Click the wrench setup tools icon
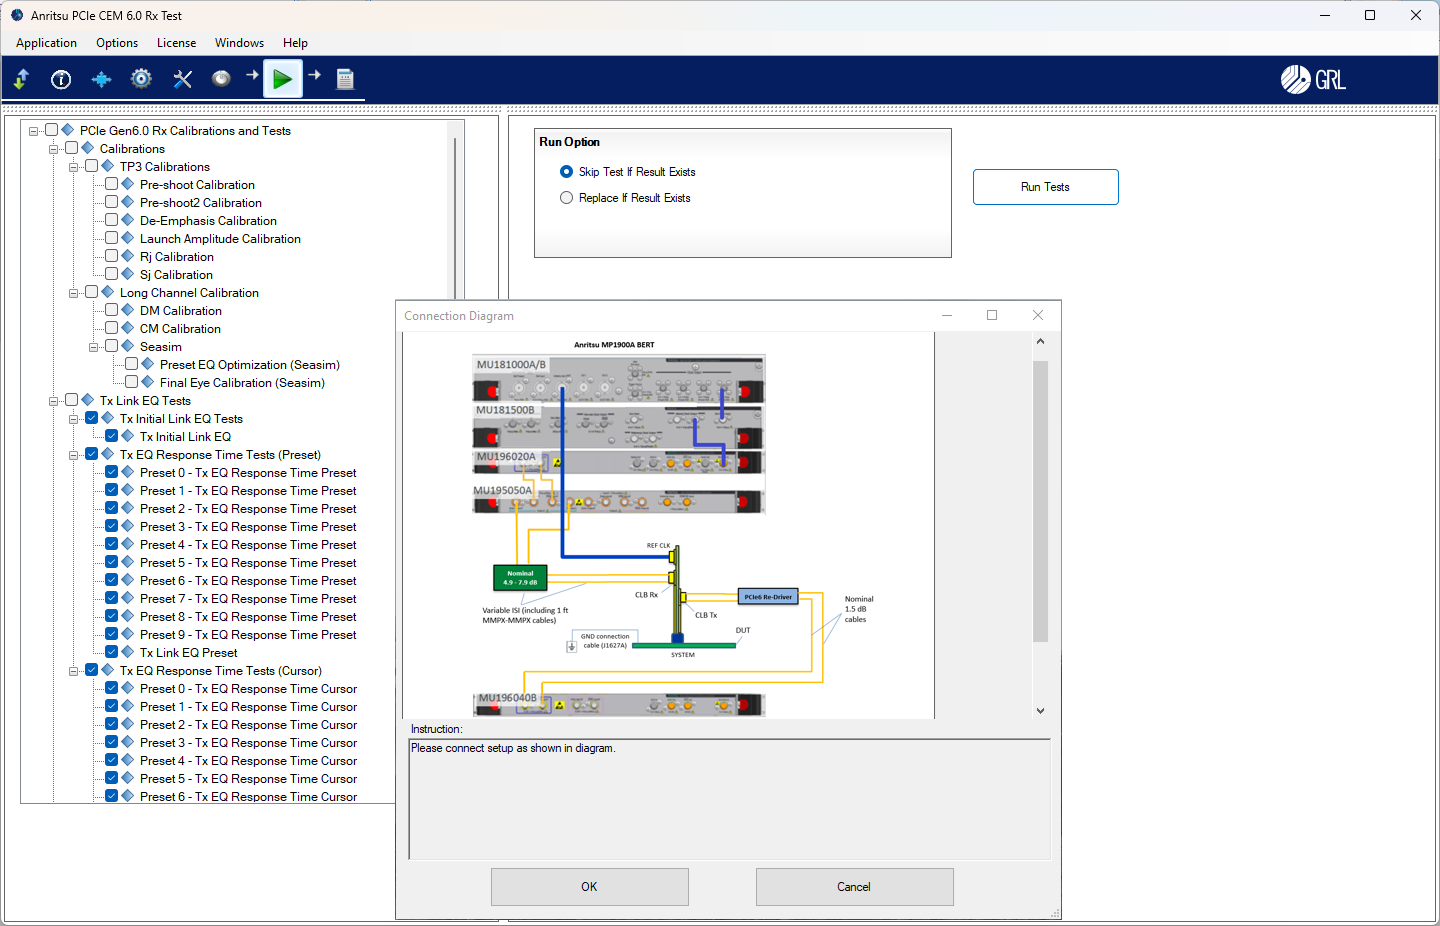 tap(181, 78)
